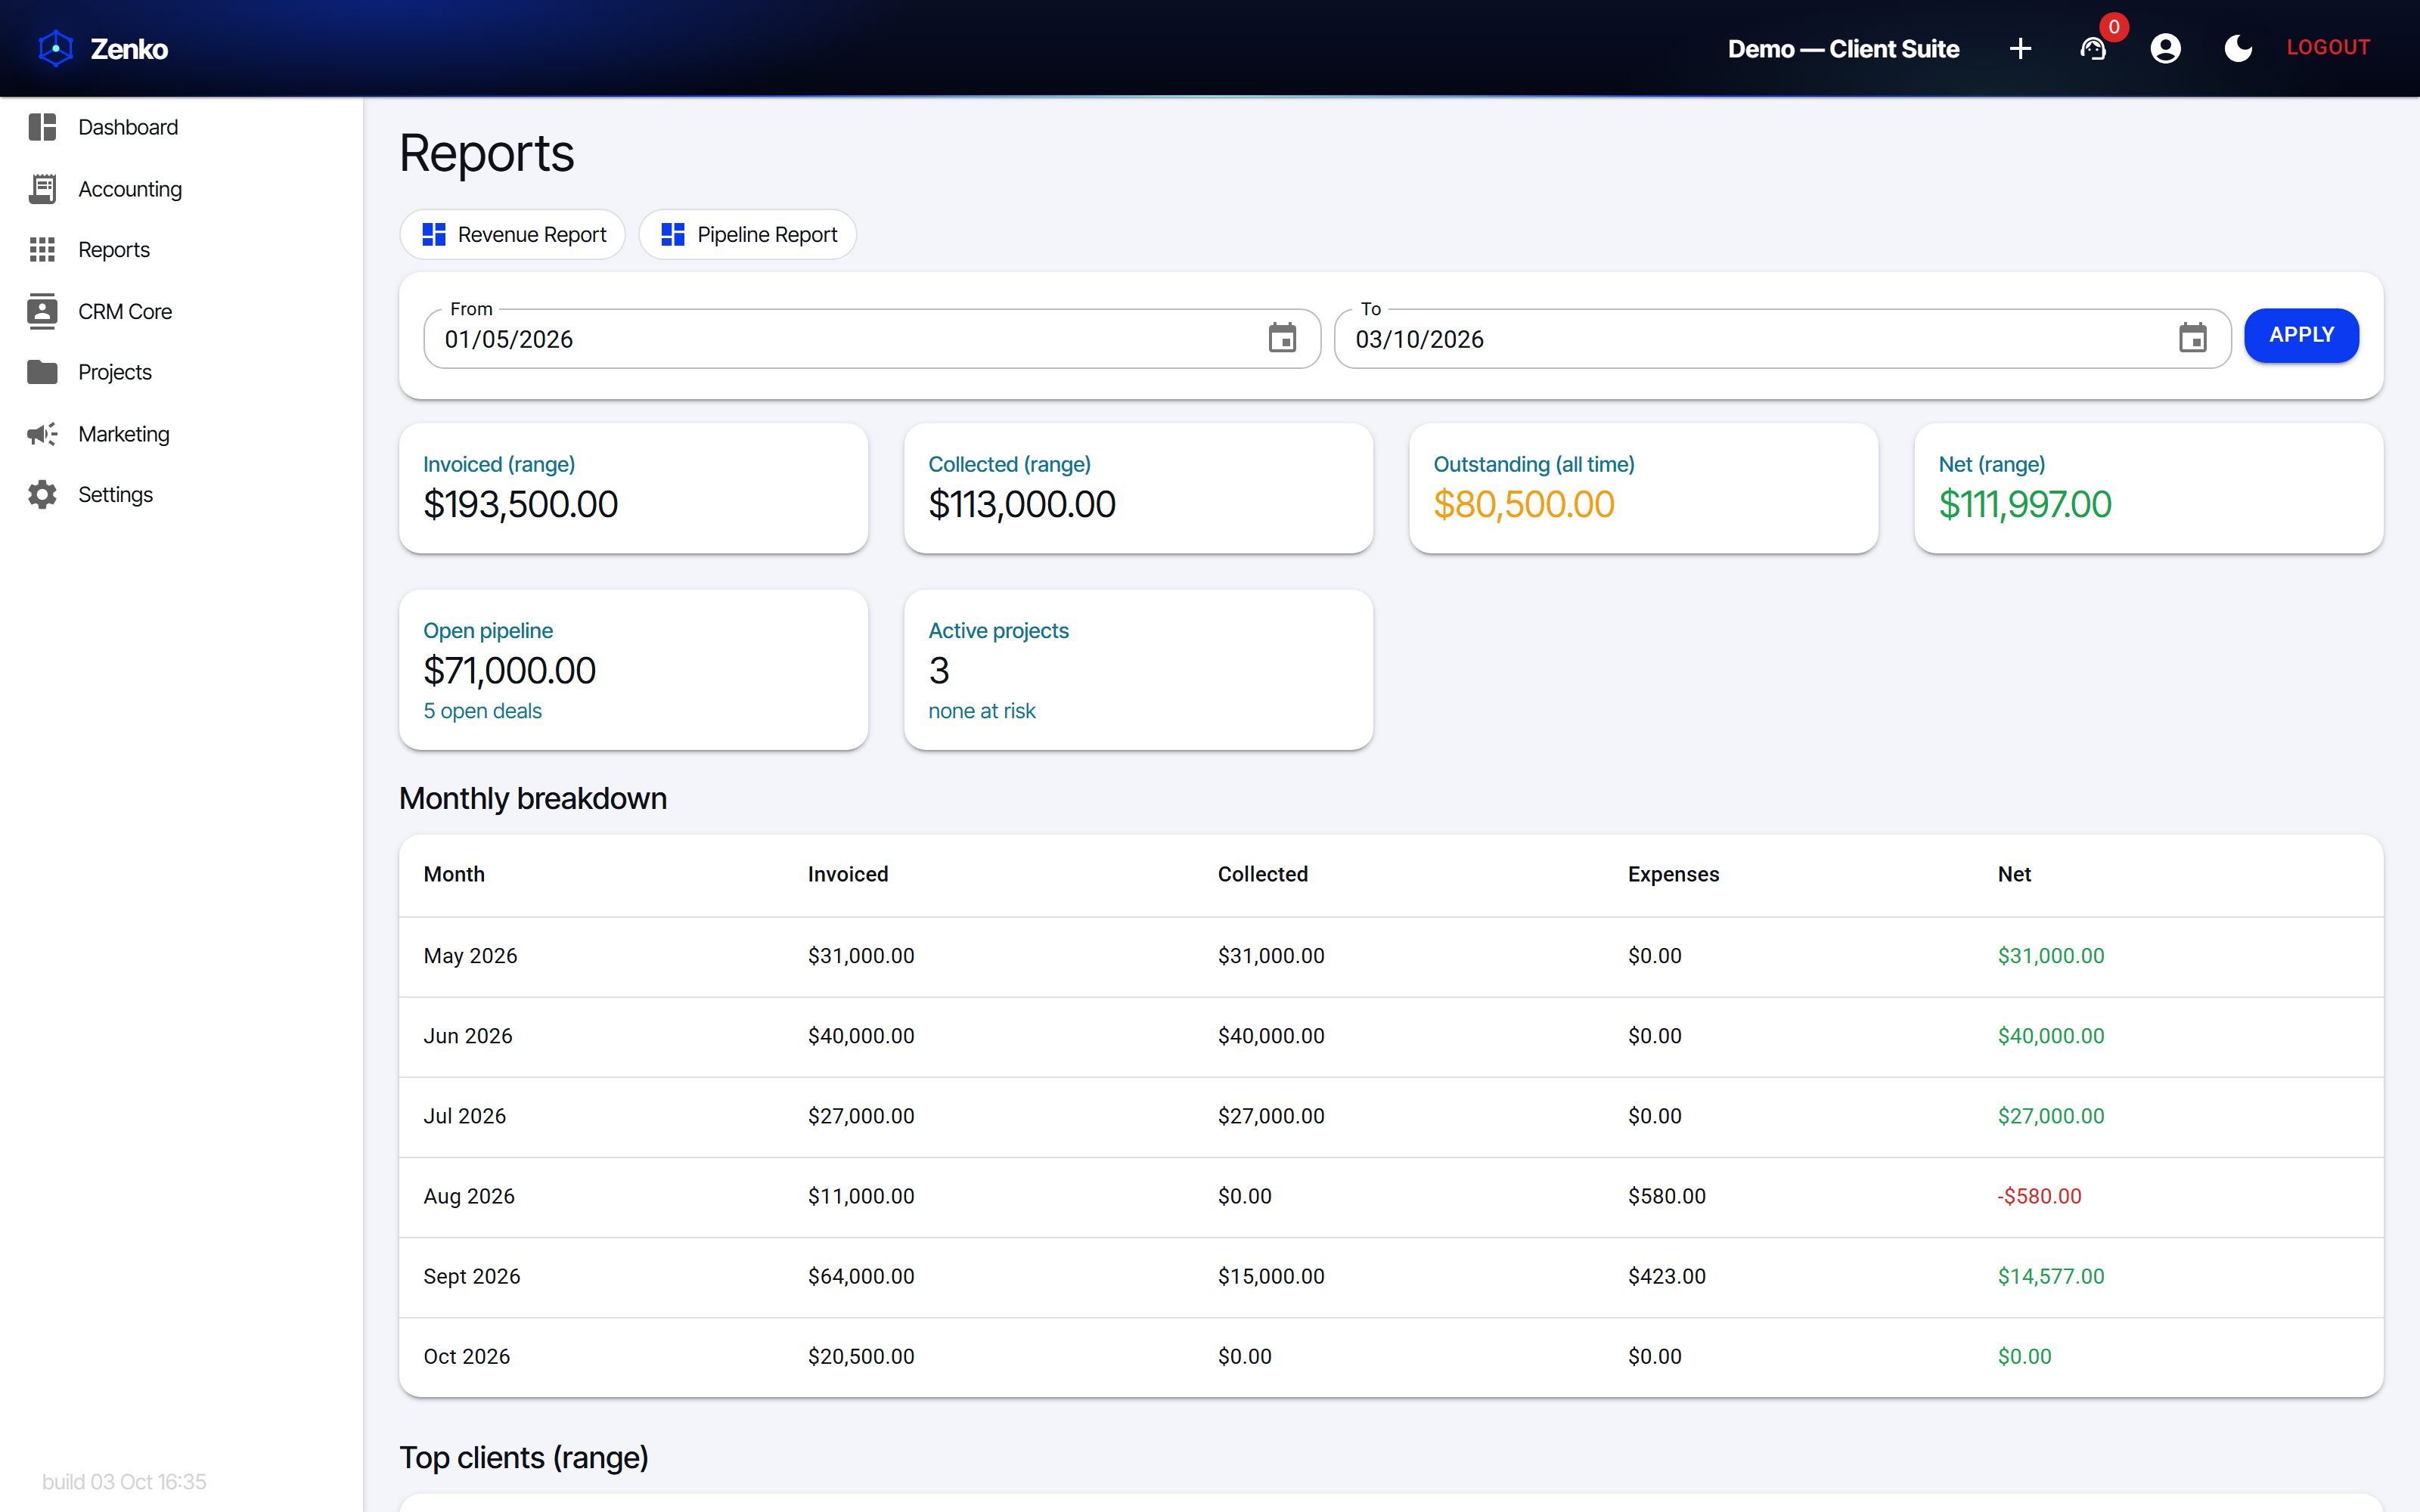This screenshot has height=1512, width=2420.
Task: Click the Jul 2026 net $27,000.00
Action: 2051,1116
